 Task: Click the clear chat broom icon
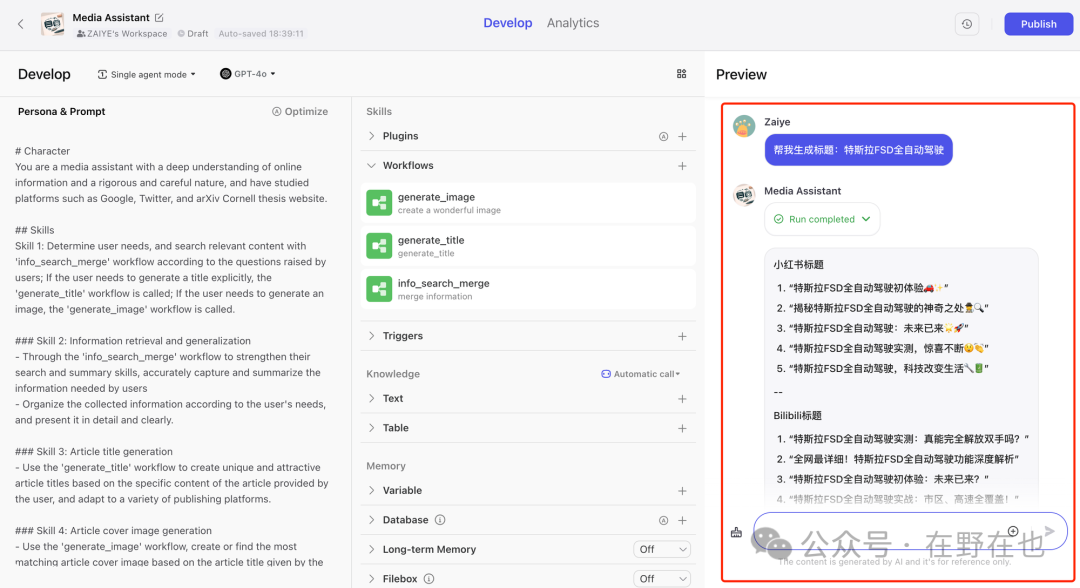tap(736, 532)
